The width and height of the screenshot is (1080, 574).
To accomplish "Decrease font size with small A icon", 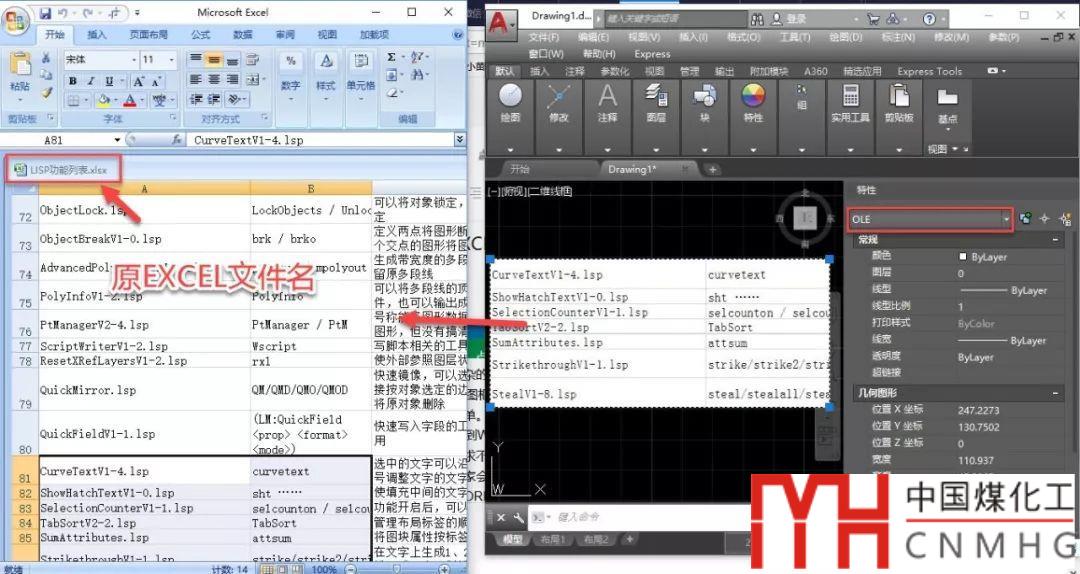I will click(157, 81).
